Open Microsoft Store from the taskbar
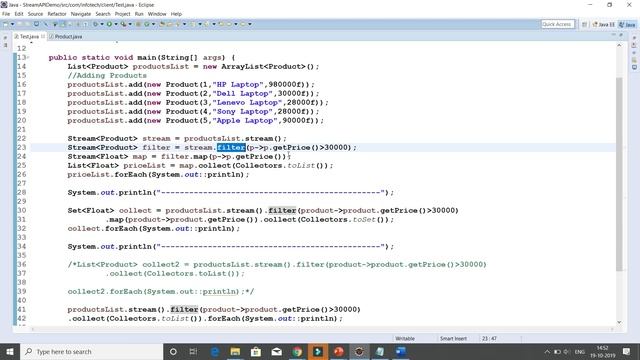This screenshot has height=360, width=640. point(256,351)
